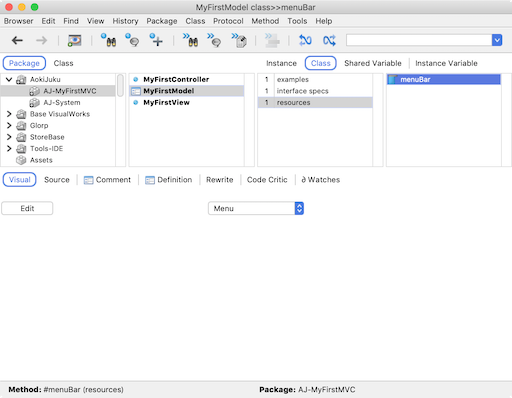Click the back navigation arrow
Viewport: 512px width, 398px height.
click(x=17, y=40)
